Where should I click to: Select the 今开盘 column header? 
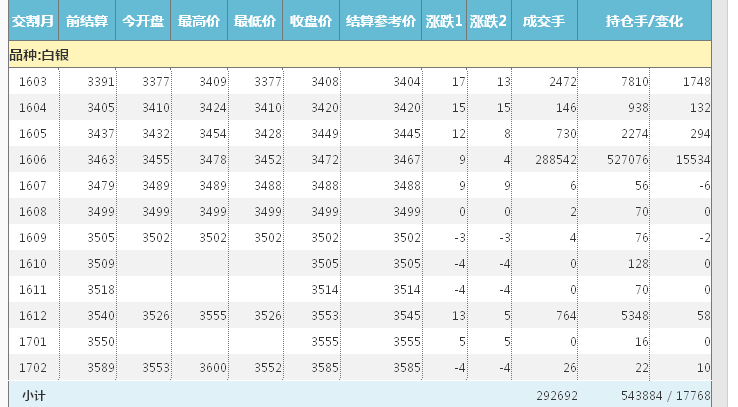coord(143,21)
